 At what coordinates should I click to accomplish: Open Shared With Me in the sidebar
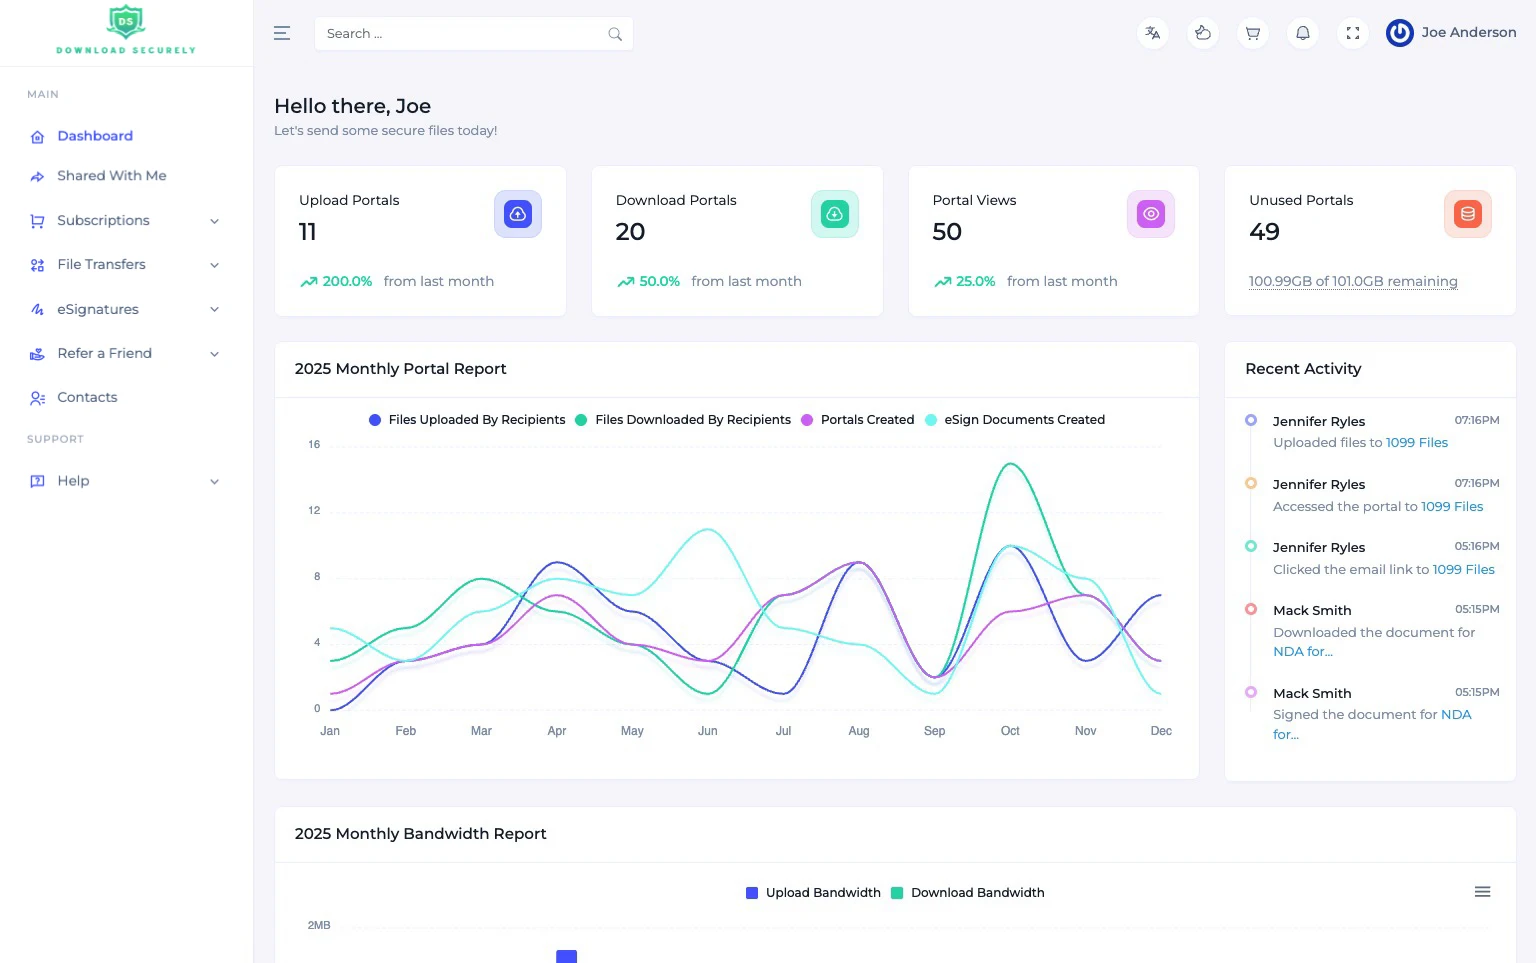pos(111,175)
